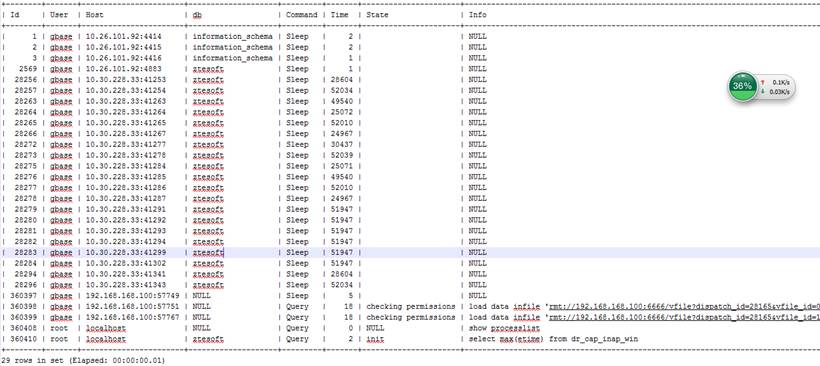The height and width of the screenshot is (366, 820).
Task: Select host 10.30.228.33:41264
Action: [x=126, y=112]
